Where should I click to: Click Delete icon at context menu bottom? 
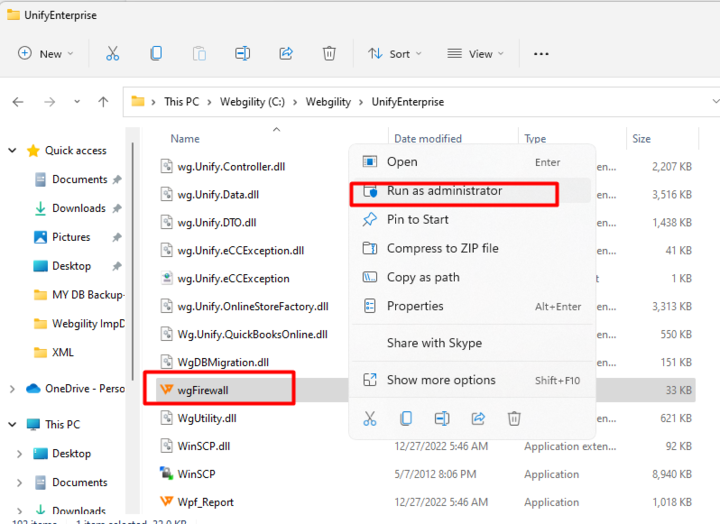pyautogui.click(x=514, y=418)
